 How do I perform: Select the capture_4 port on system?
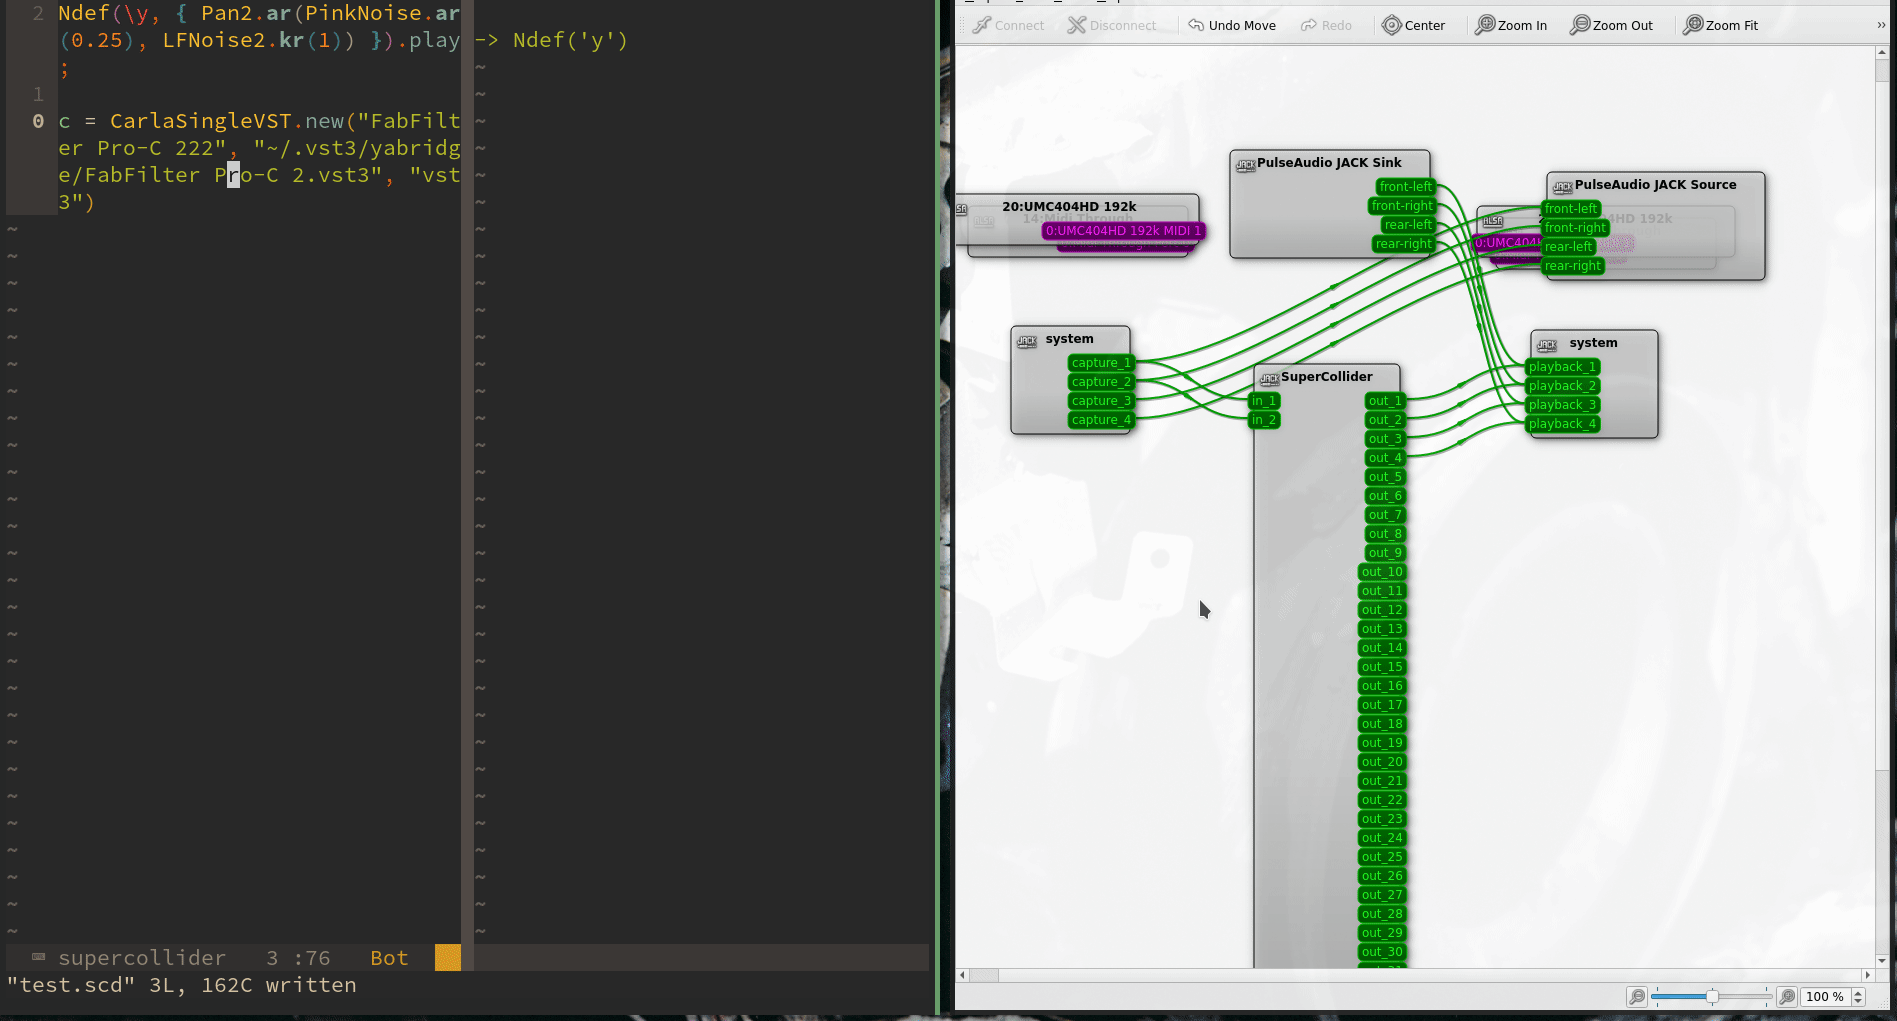click(x=1101, y=420)
